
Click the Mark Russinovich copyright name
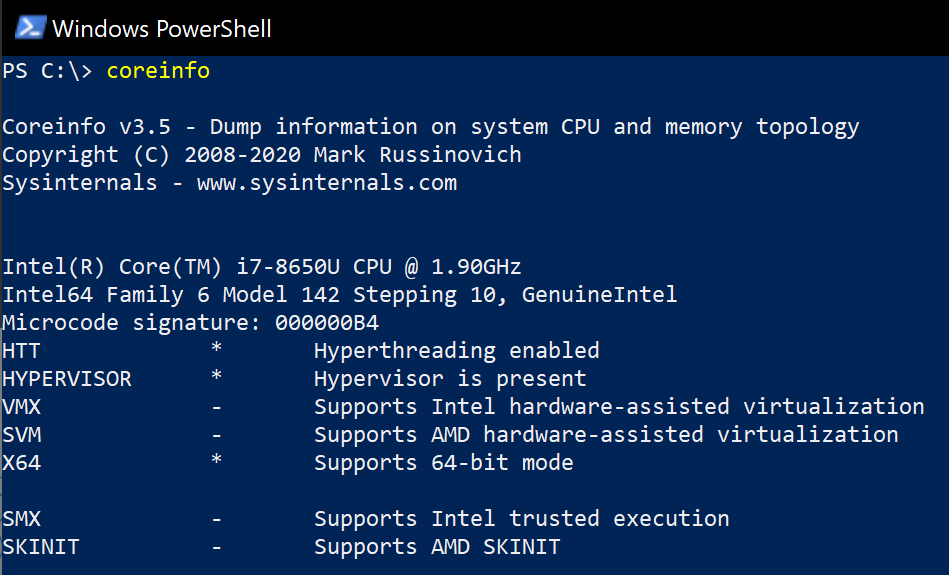pos(417,155)
